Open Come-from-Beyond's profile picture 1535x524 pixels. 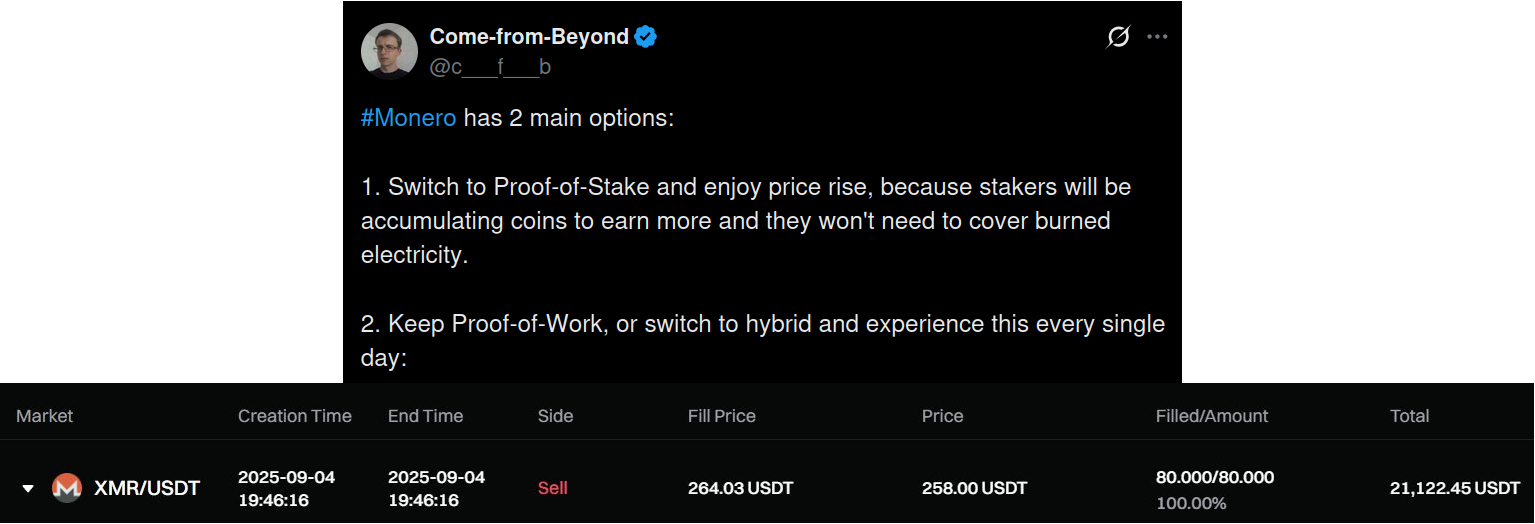(x=389, y=50)
